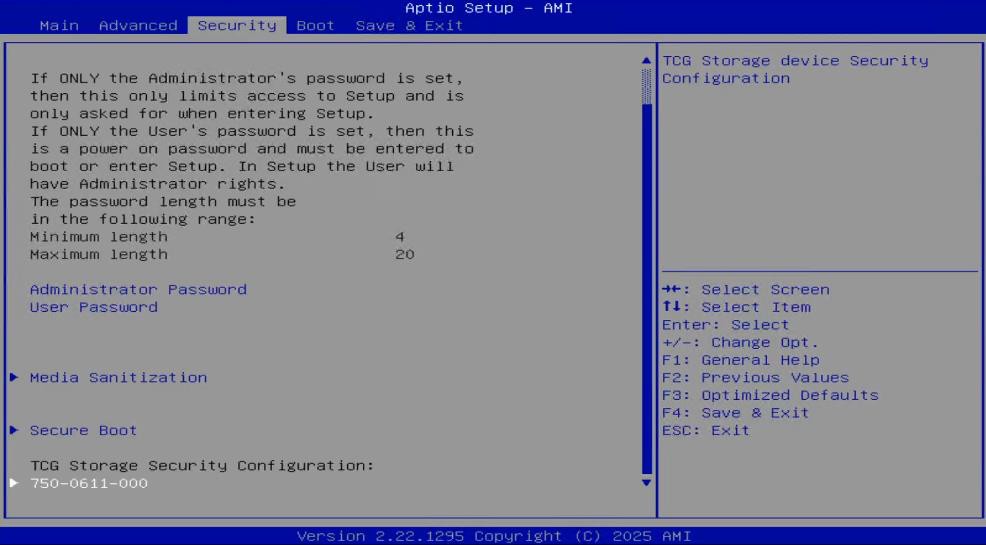Set the Administrator Password
This screenshot has width=986, height=545.
(x=138, y=290)
